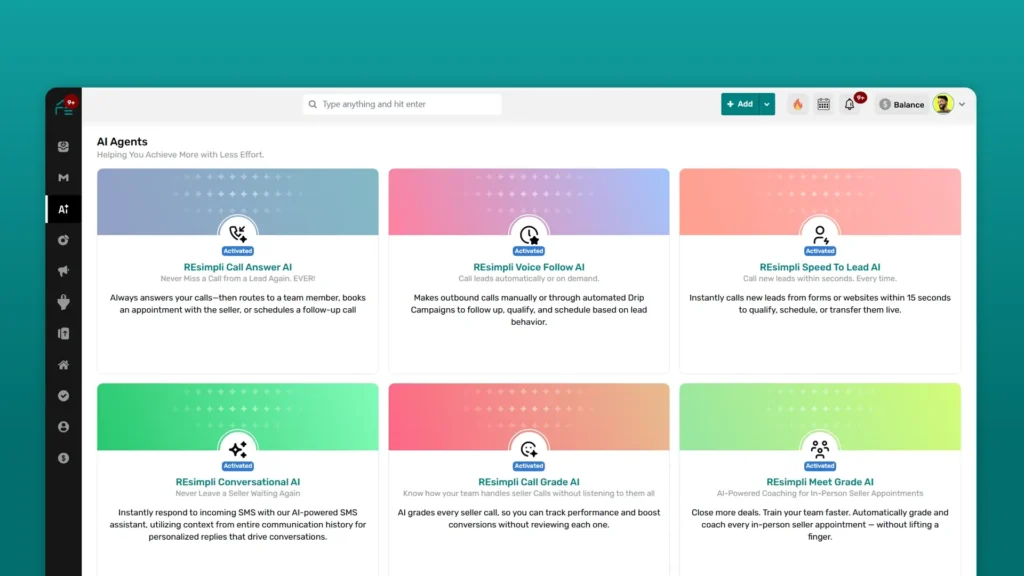1024x576 pixels.
Task: Open REsimpli Conversational AI link
Action: [x=238, y=482]
